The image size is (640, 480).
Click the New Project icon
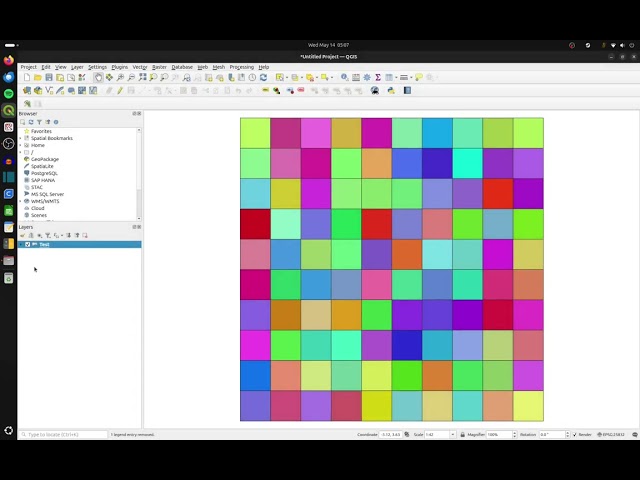[x=27, y=77]
